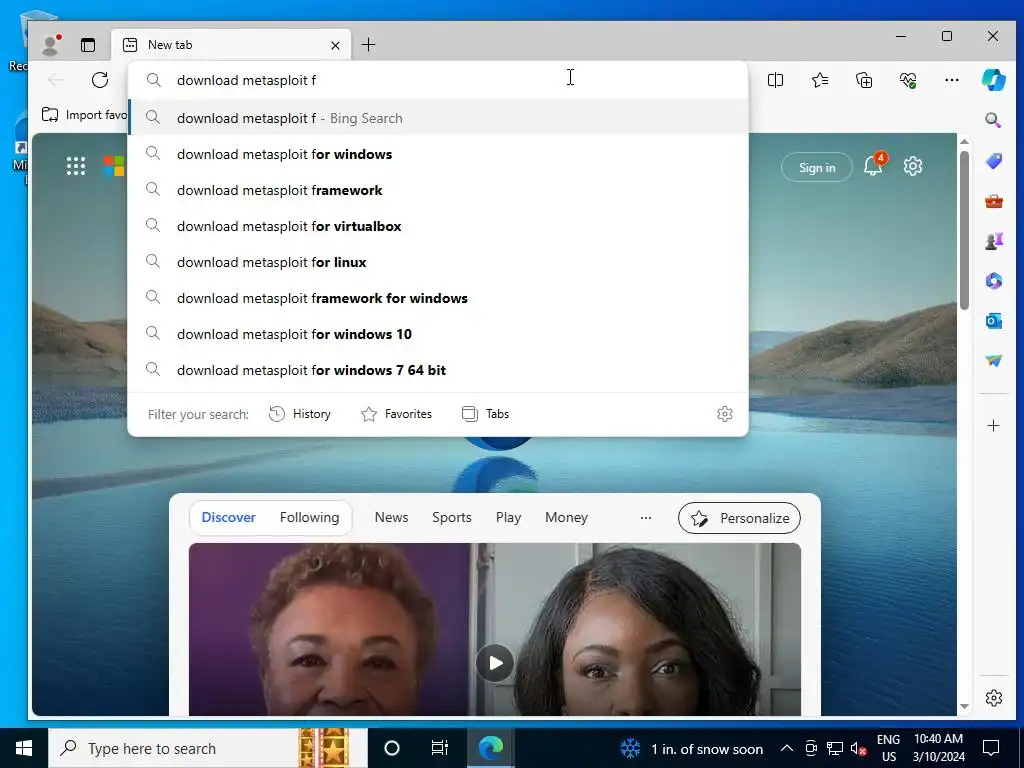The image size is (1024, 768).
Task: Click Sign in button
Action: point(816,167)
